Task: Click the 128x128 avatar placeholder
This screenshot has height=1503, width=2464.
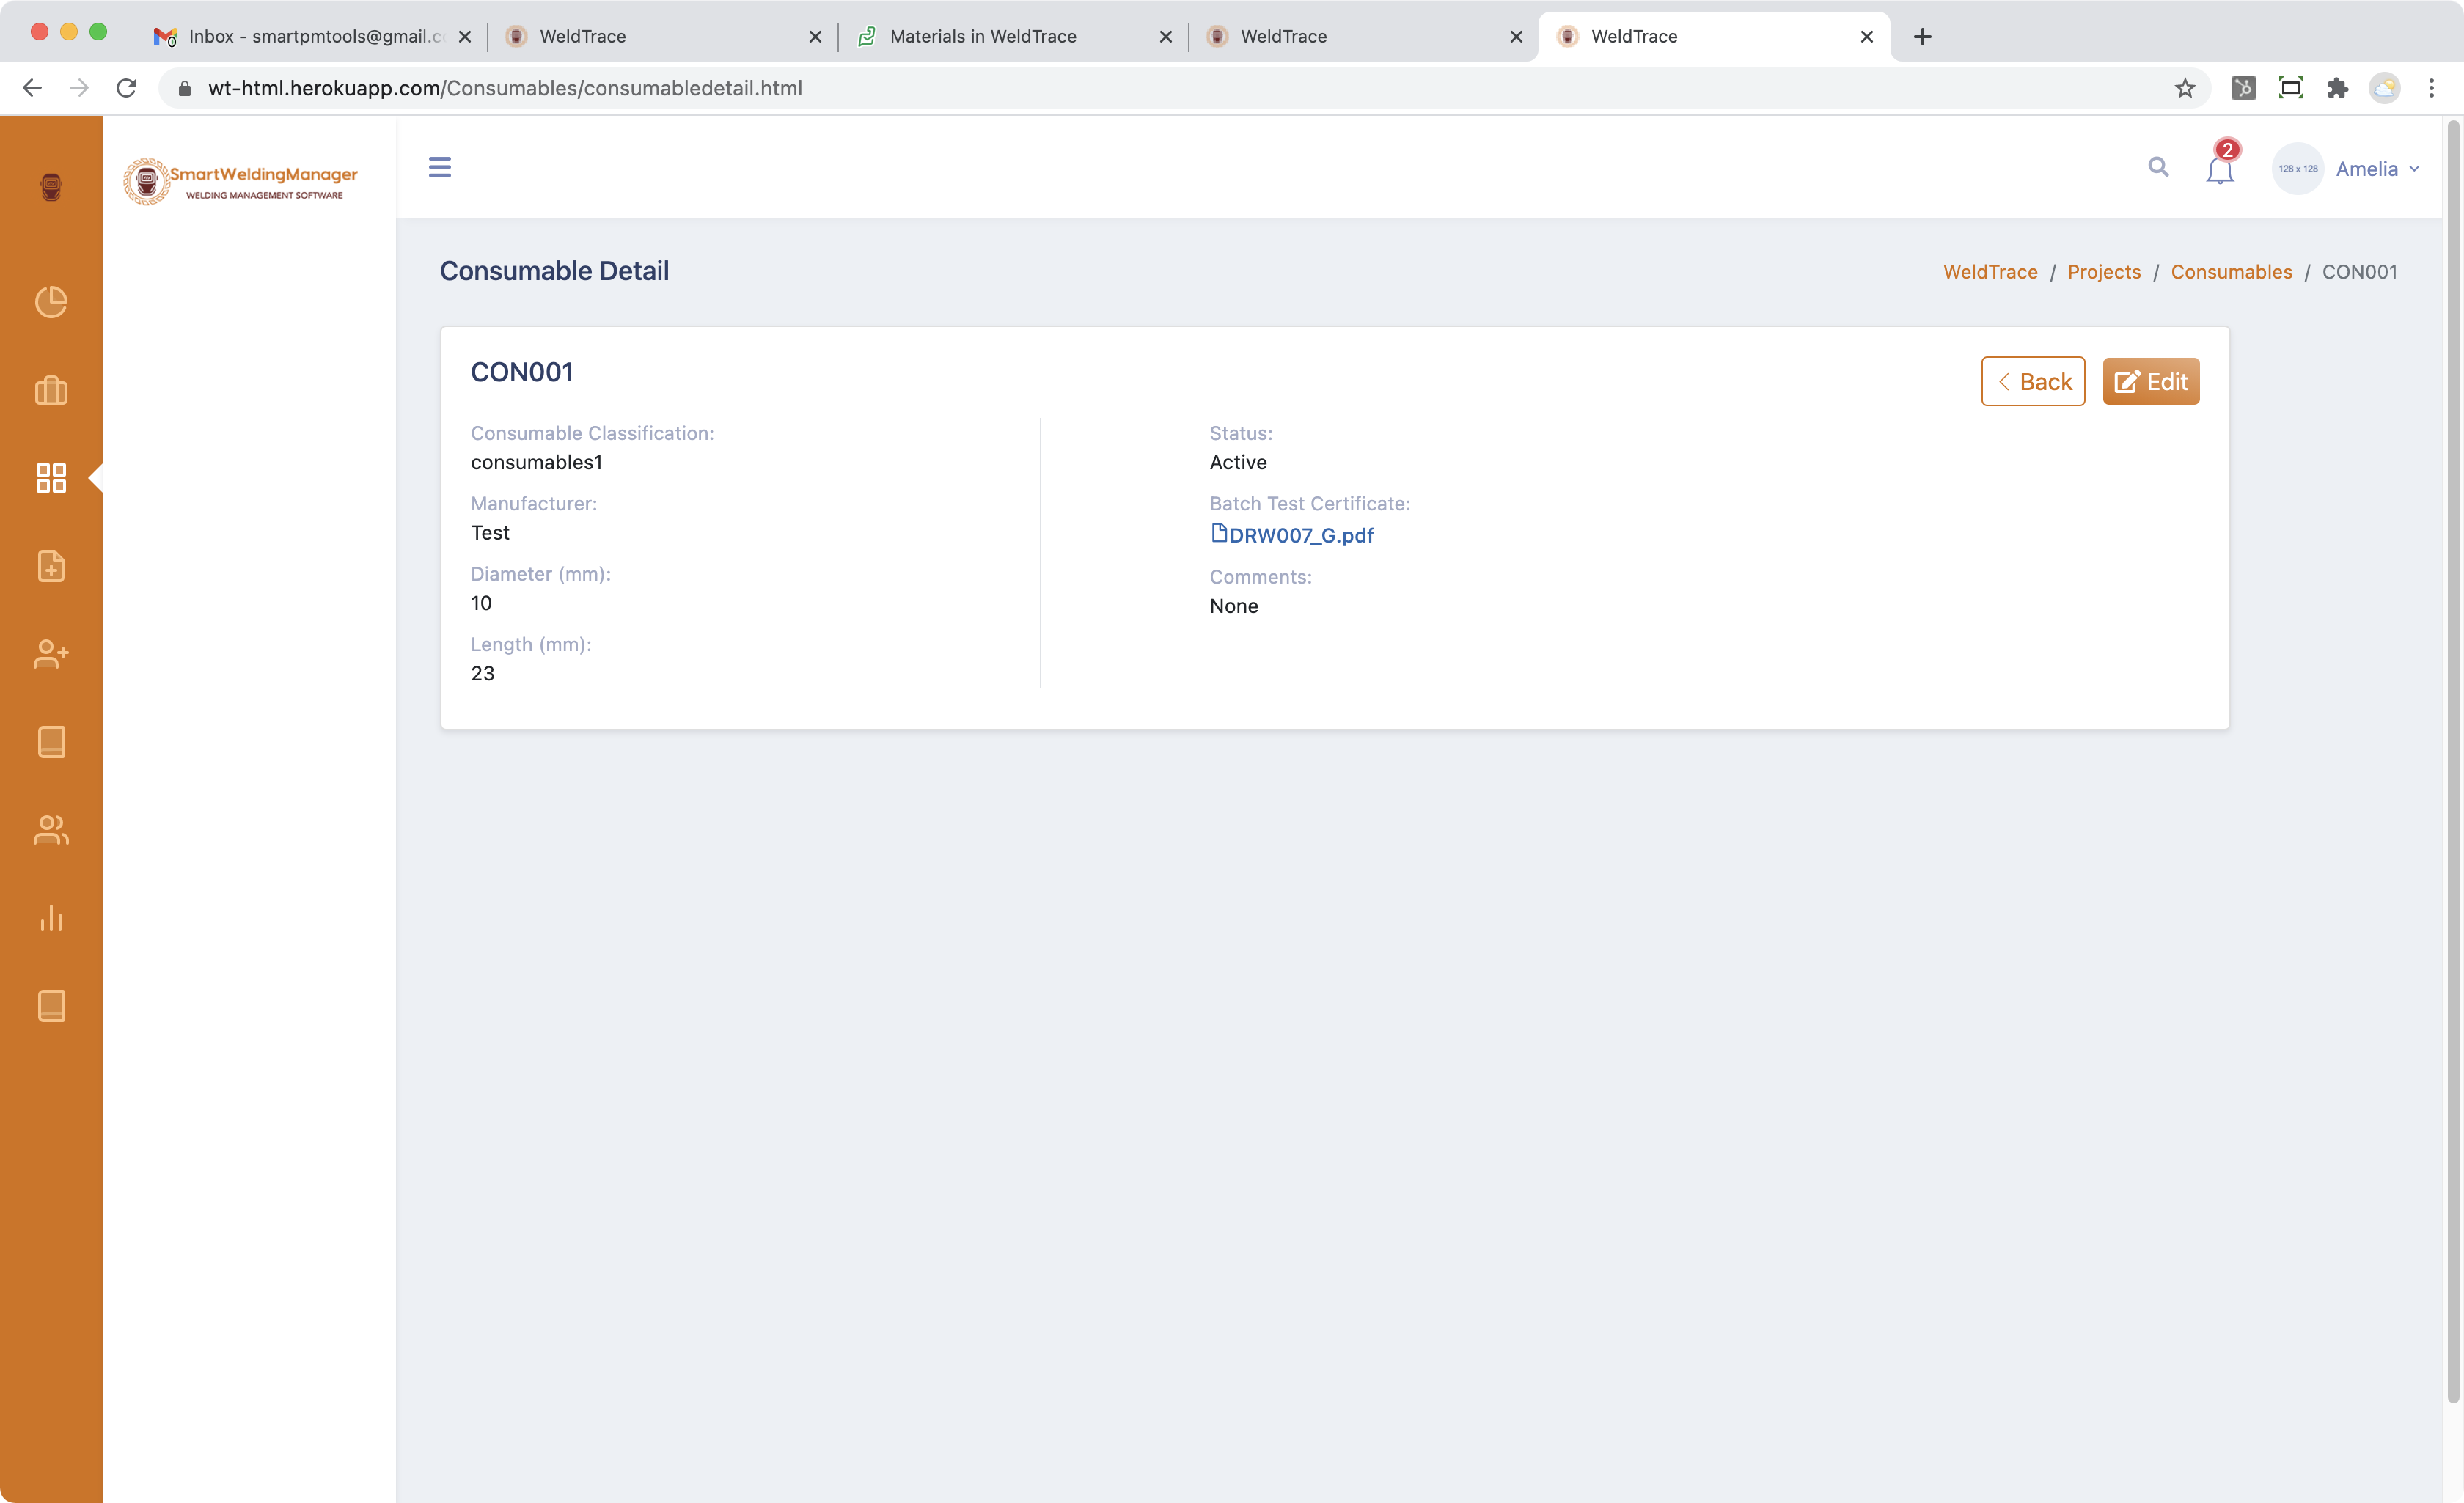Action: (2297, 168)
